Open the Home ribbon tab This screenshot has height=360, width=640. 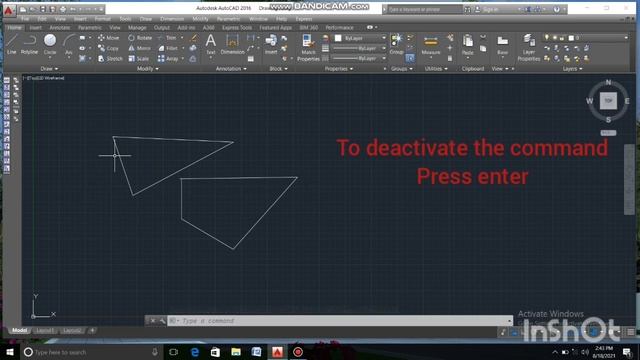(x=14, y=27)
